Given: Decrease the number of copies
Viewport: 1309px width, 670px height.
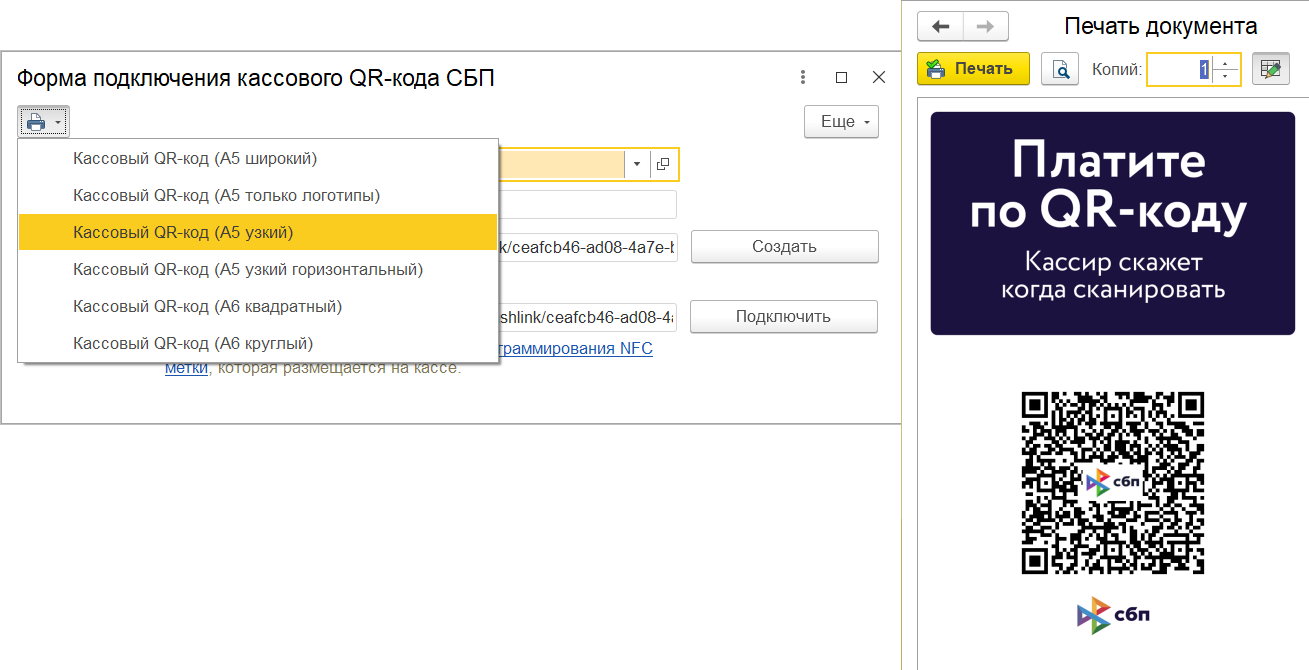Looking at the screenshot, I should coord(1226,77).
